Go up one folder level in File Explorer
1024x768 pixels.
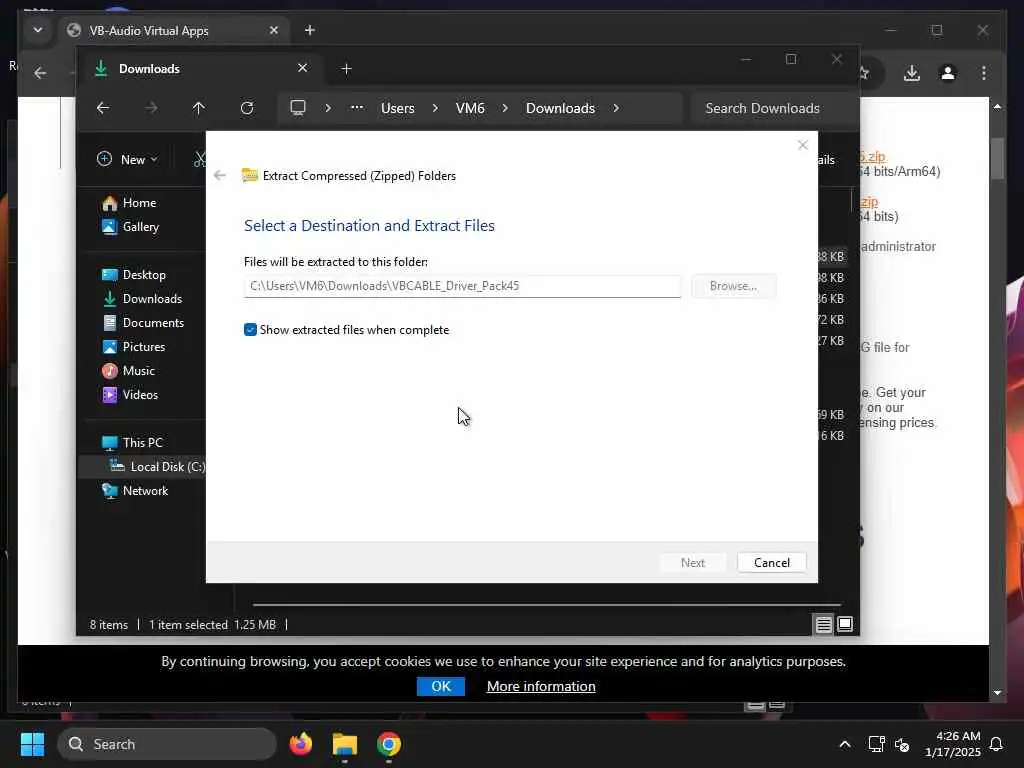199,108
